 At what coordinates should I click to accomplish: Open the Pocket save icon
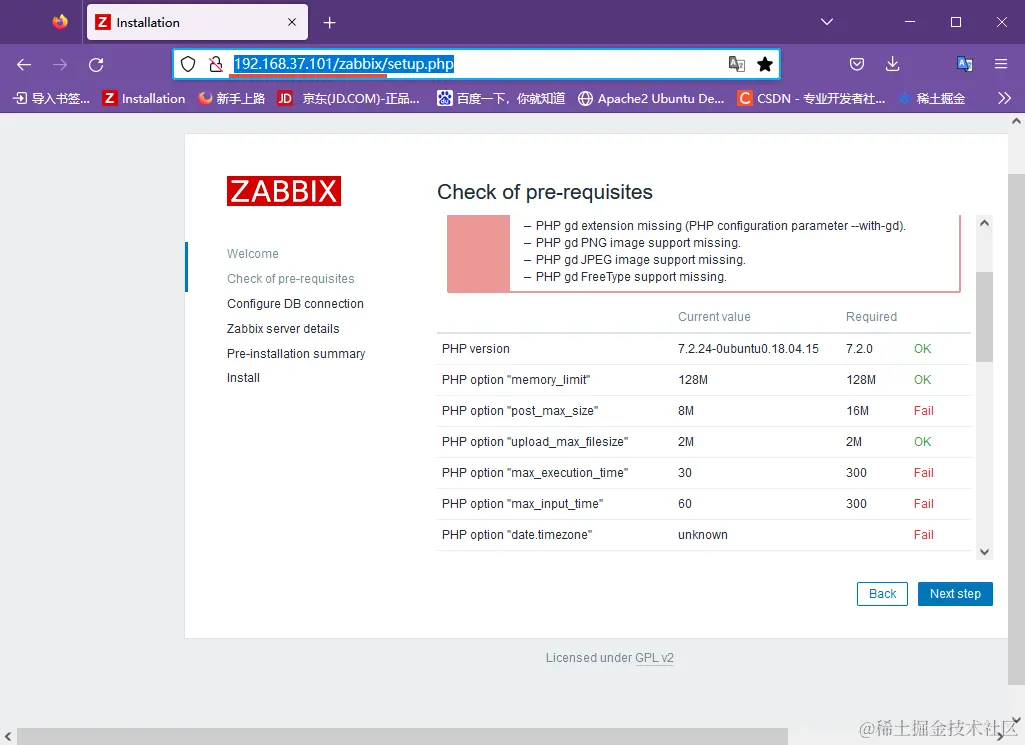pos(857,64)
